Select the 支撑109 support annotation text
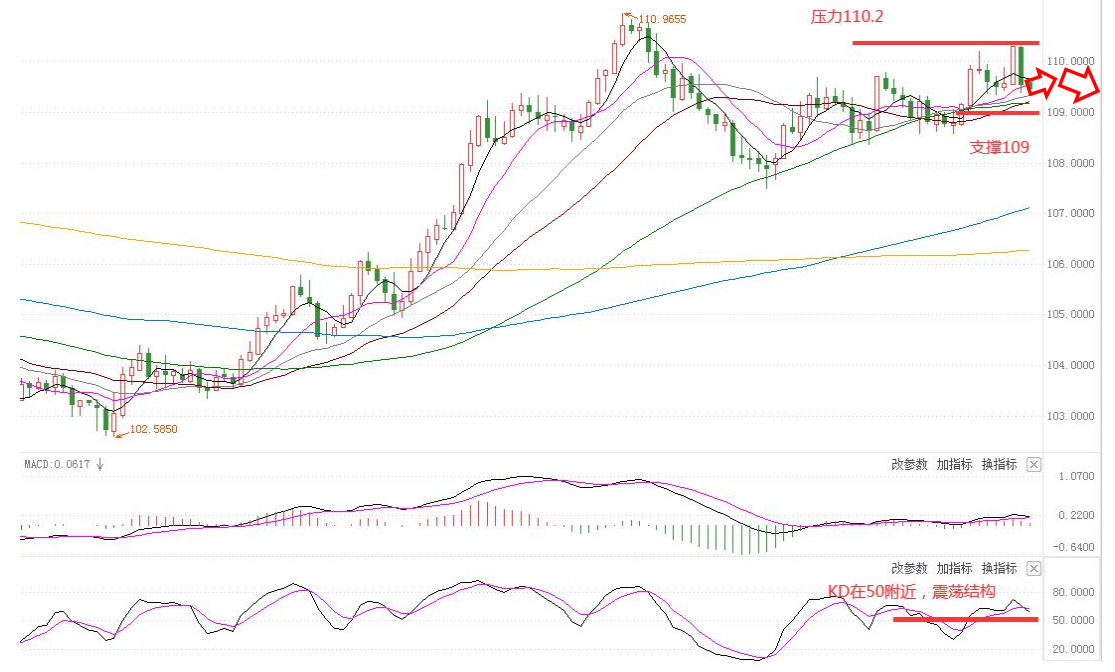The height and width of the screenshot is (672, 1115). 999,146
